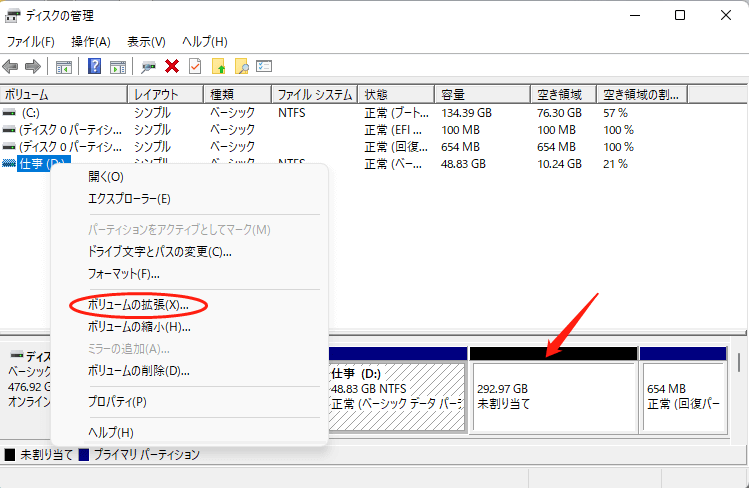Sort by ボリューム column header
The width and height of the screenshot is (749, 488).
click(64, 95)
